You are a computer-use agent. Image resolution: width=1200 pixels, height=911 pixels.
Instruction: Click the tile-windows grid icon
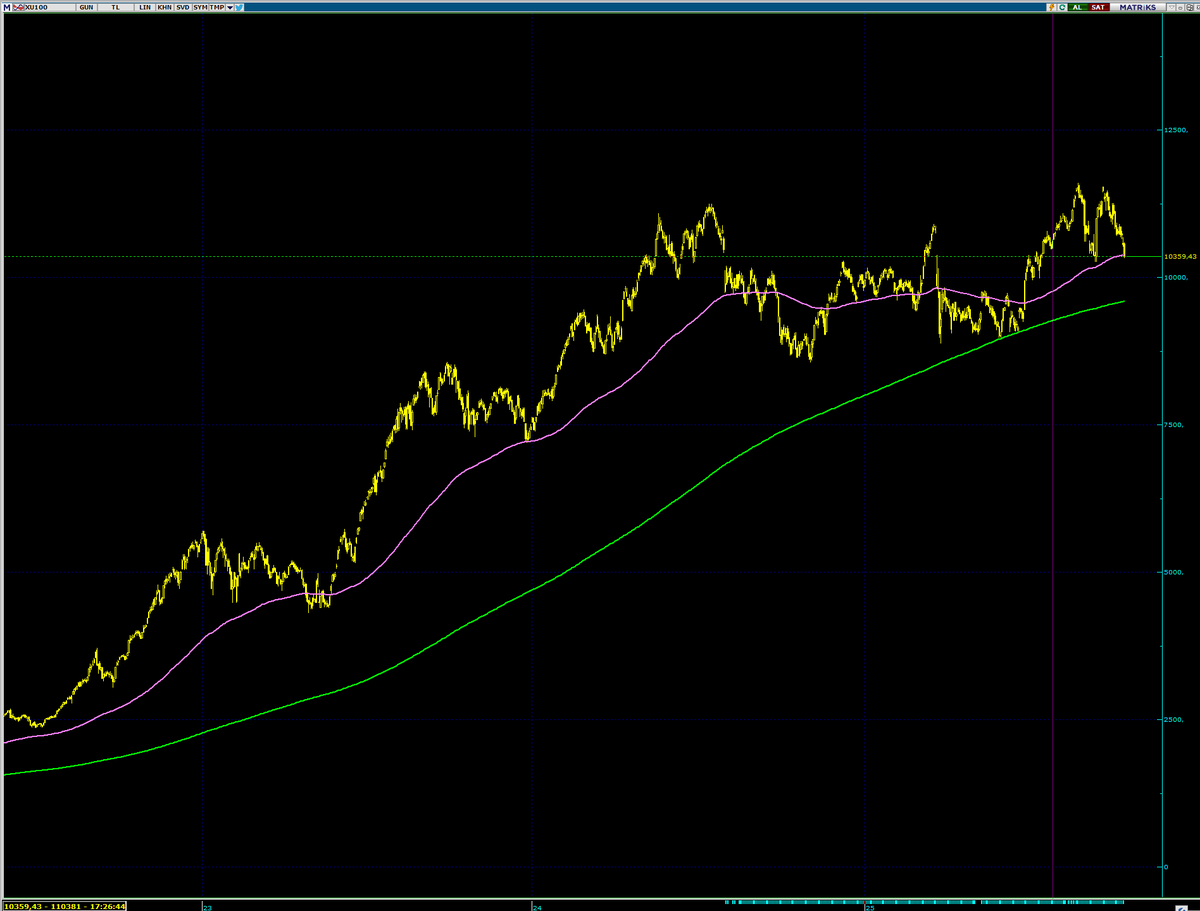tap(1190, 7)
